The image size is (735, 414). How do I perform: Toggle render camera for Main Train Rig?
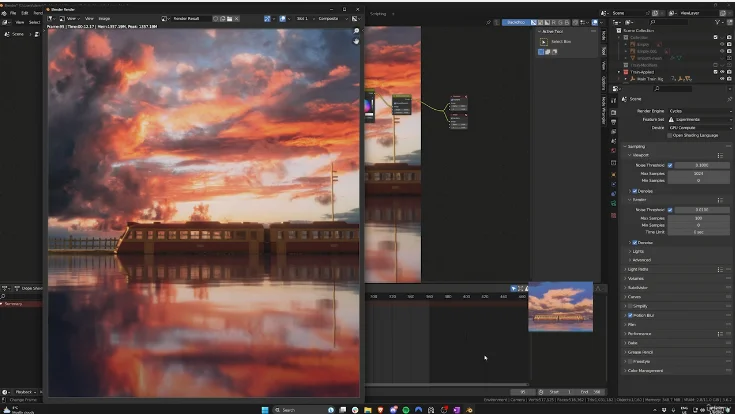tap(729, 79)
